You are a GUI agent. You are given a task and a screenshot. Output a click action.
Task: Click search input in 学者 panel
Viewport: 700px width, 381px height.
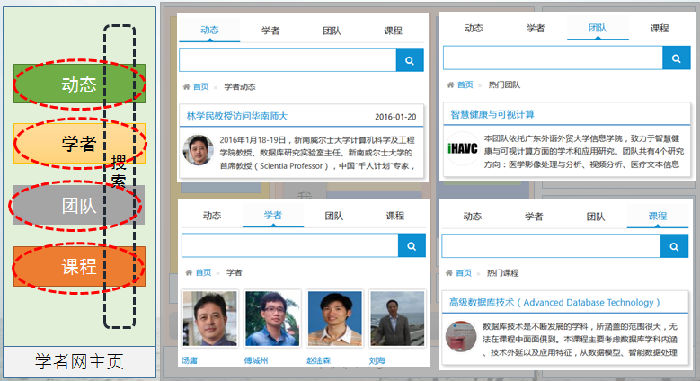click(290, 246)
